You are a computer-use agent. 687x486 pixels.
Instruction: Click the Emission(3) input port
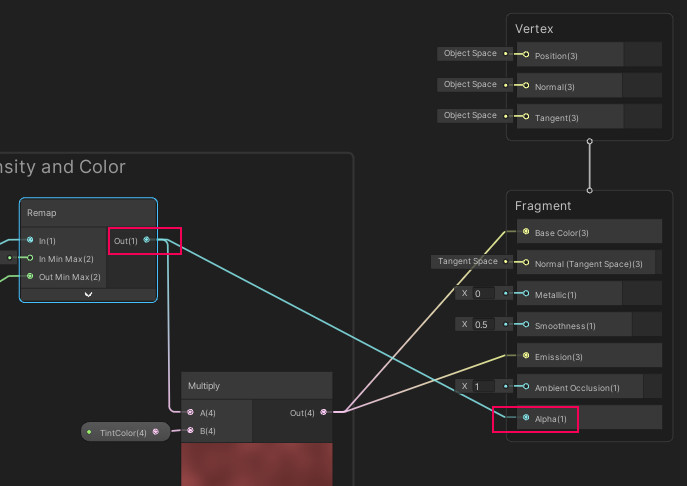(526, 356)
